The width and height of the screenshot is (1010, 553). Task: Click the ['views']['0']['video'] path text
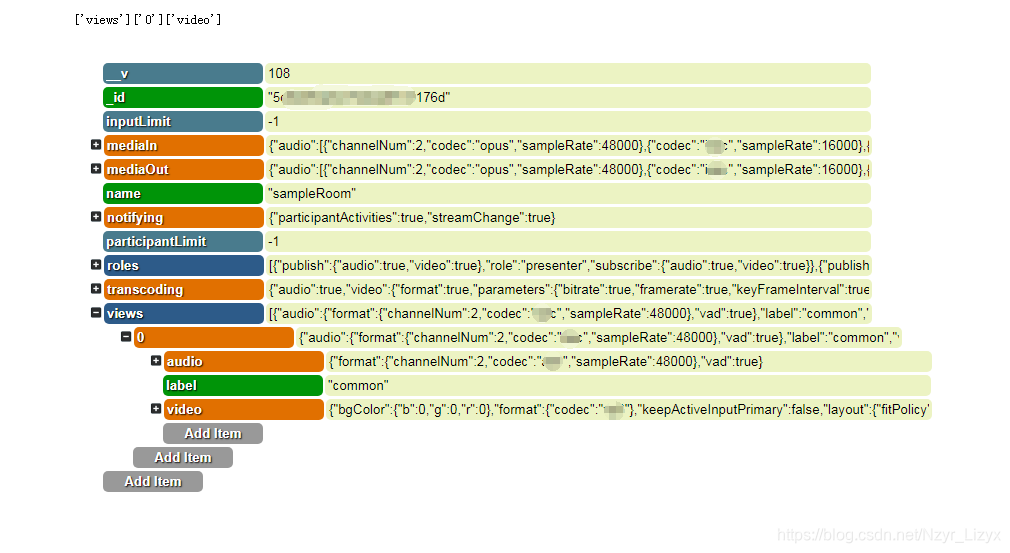[x=148, y=20]
